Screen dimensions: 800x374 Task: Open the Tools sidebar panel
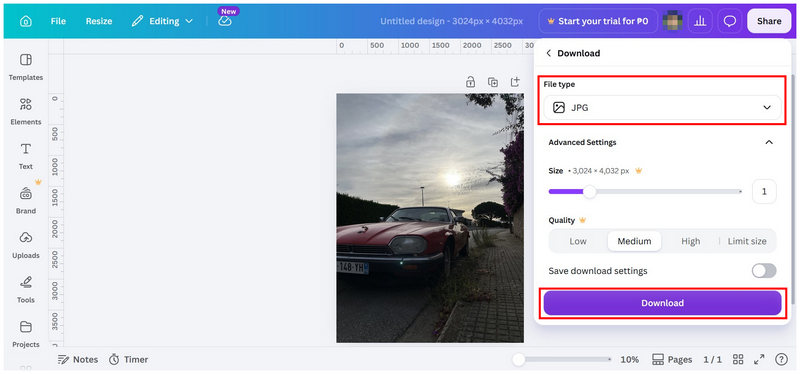coord(26,289)
